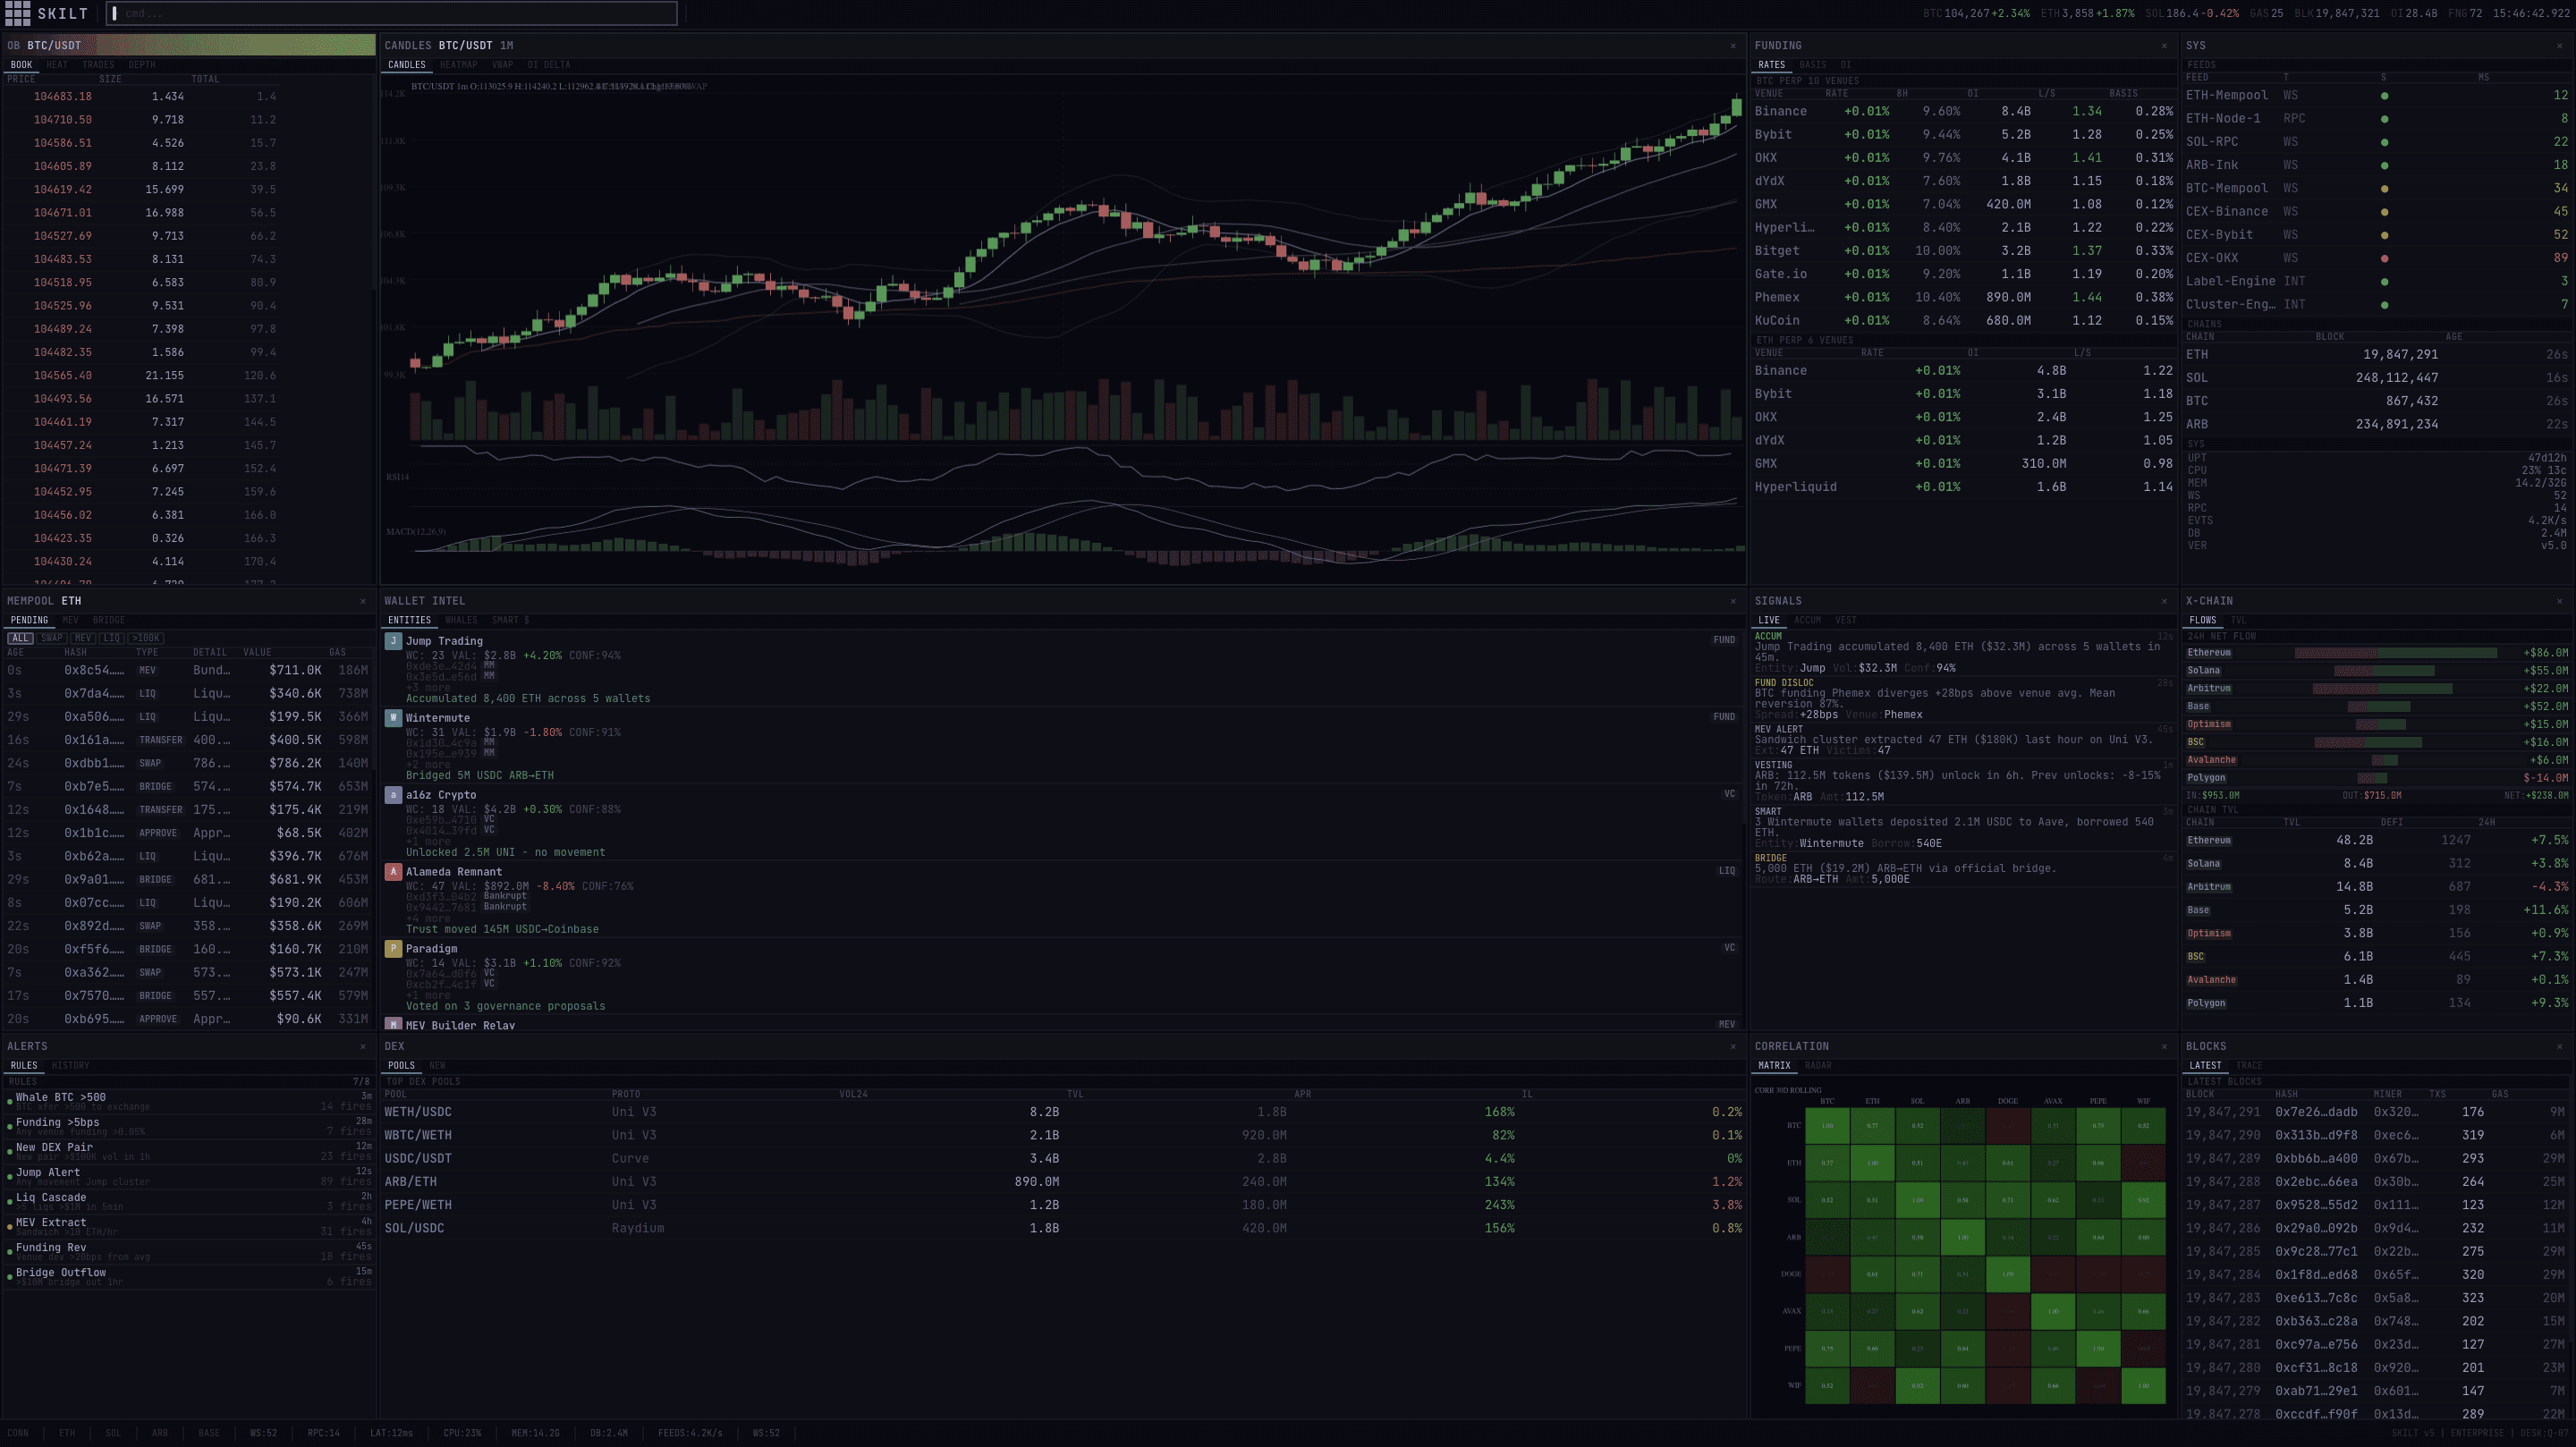
Task: Open the ETH chain selector in Mempool header
Action: (71, 601)
